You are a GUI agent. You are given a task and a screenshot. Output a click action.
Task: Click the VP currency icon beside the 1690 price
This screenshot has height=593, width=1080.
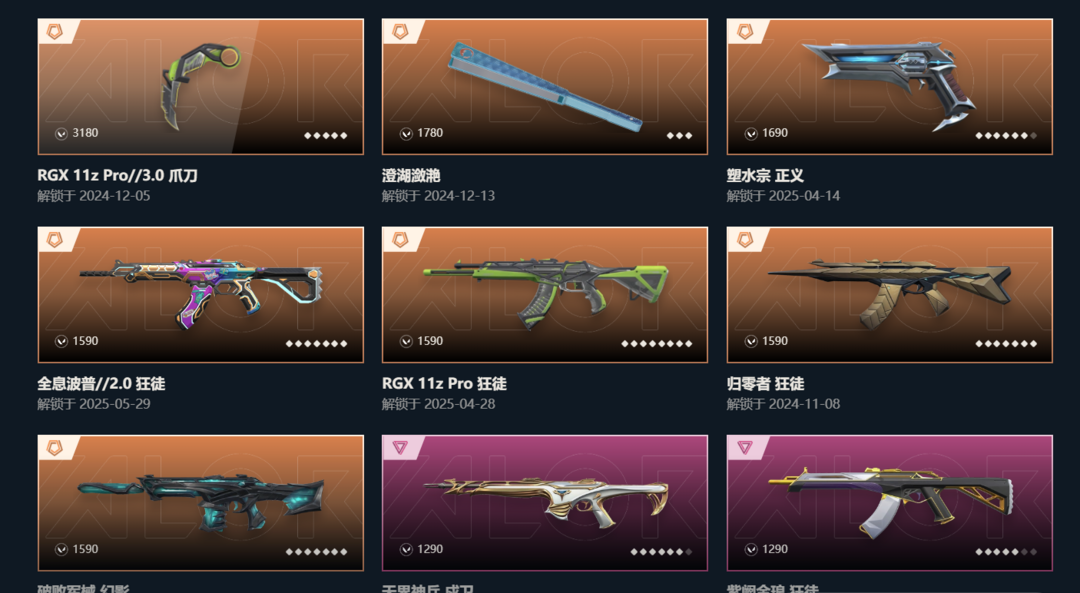[x=751, y=133]
